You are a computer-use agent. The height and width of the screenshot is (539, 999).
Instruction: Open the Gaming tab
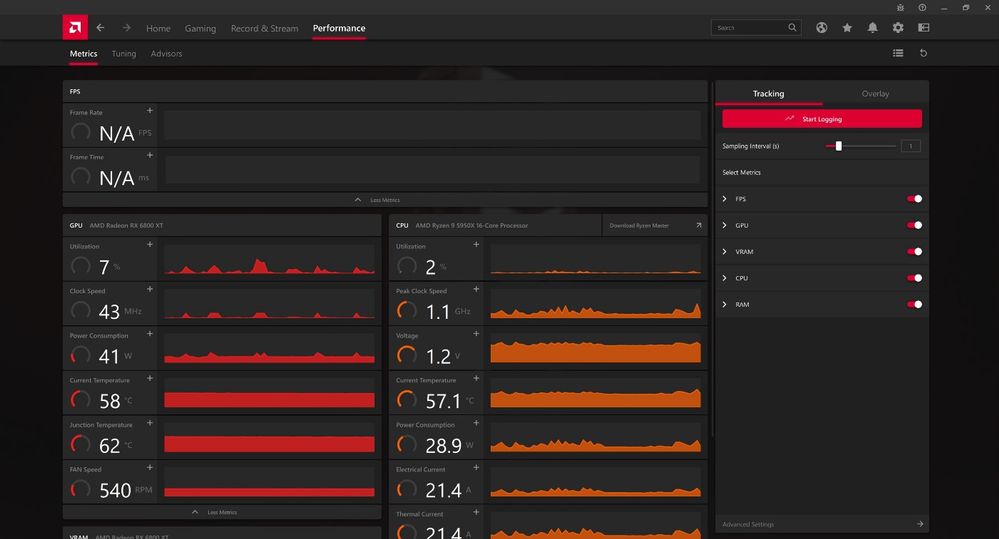[x=200, y=28]
